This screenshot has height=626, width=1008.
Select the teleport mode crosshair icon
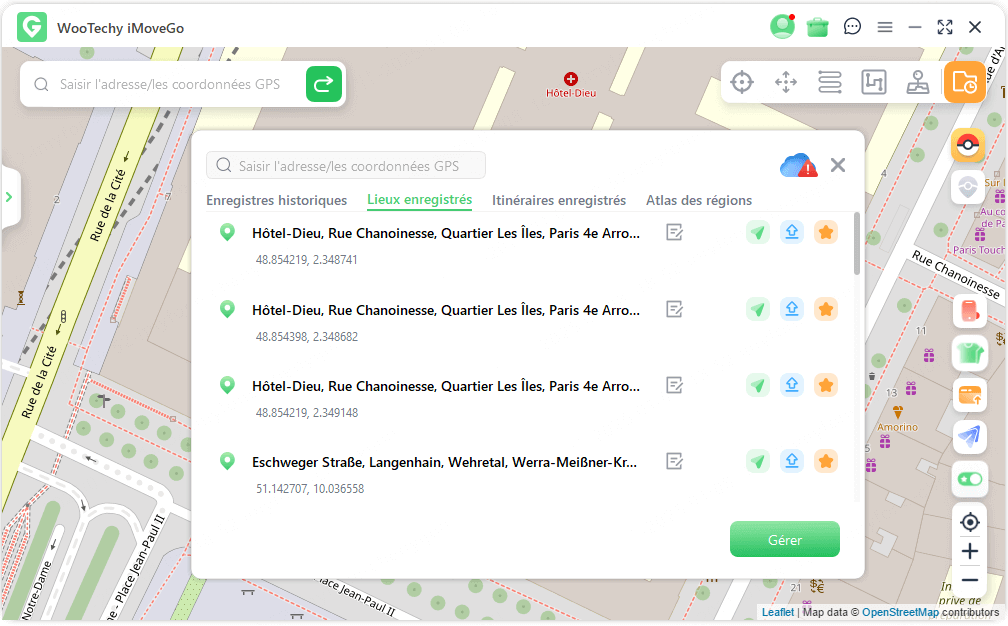[741, 82]
